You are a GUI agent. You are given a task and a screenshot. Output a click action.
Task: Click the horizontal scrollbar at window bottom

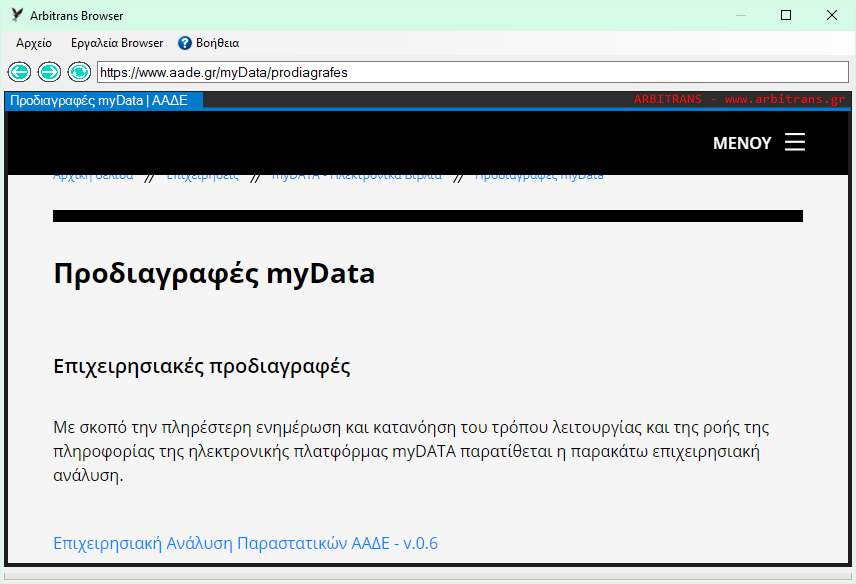427,576
